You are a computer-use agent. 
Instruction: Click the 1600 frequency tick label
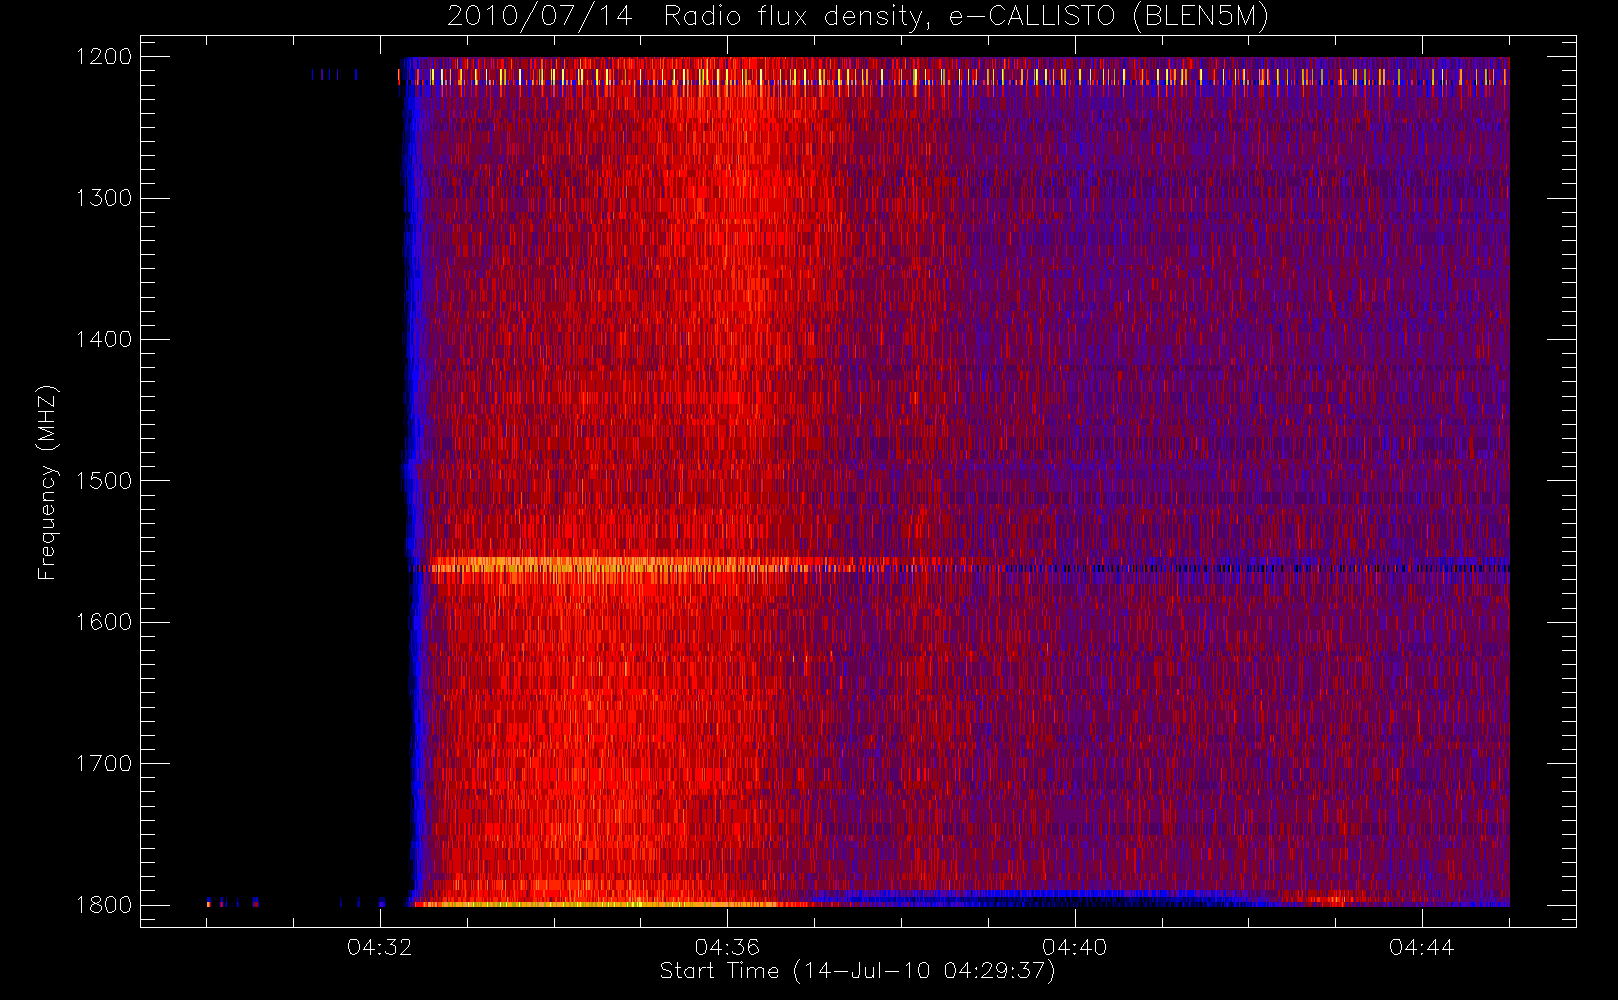tap(104, 622)
